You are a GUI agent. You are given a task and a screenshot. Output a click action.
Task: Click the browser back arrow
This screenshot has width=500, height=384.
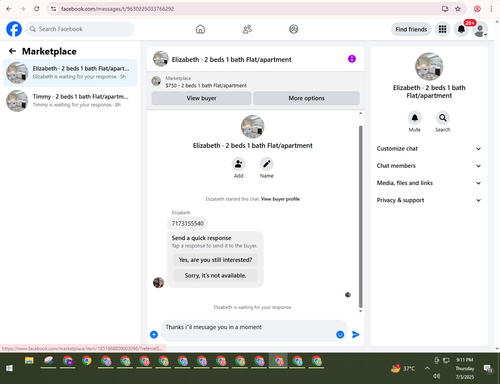click(x=9, y=9)
